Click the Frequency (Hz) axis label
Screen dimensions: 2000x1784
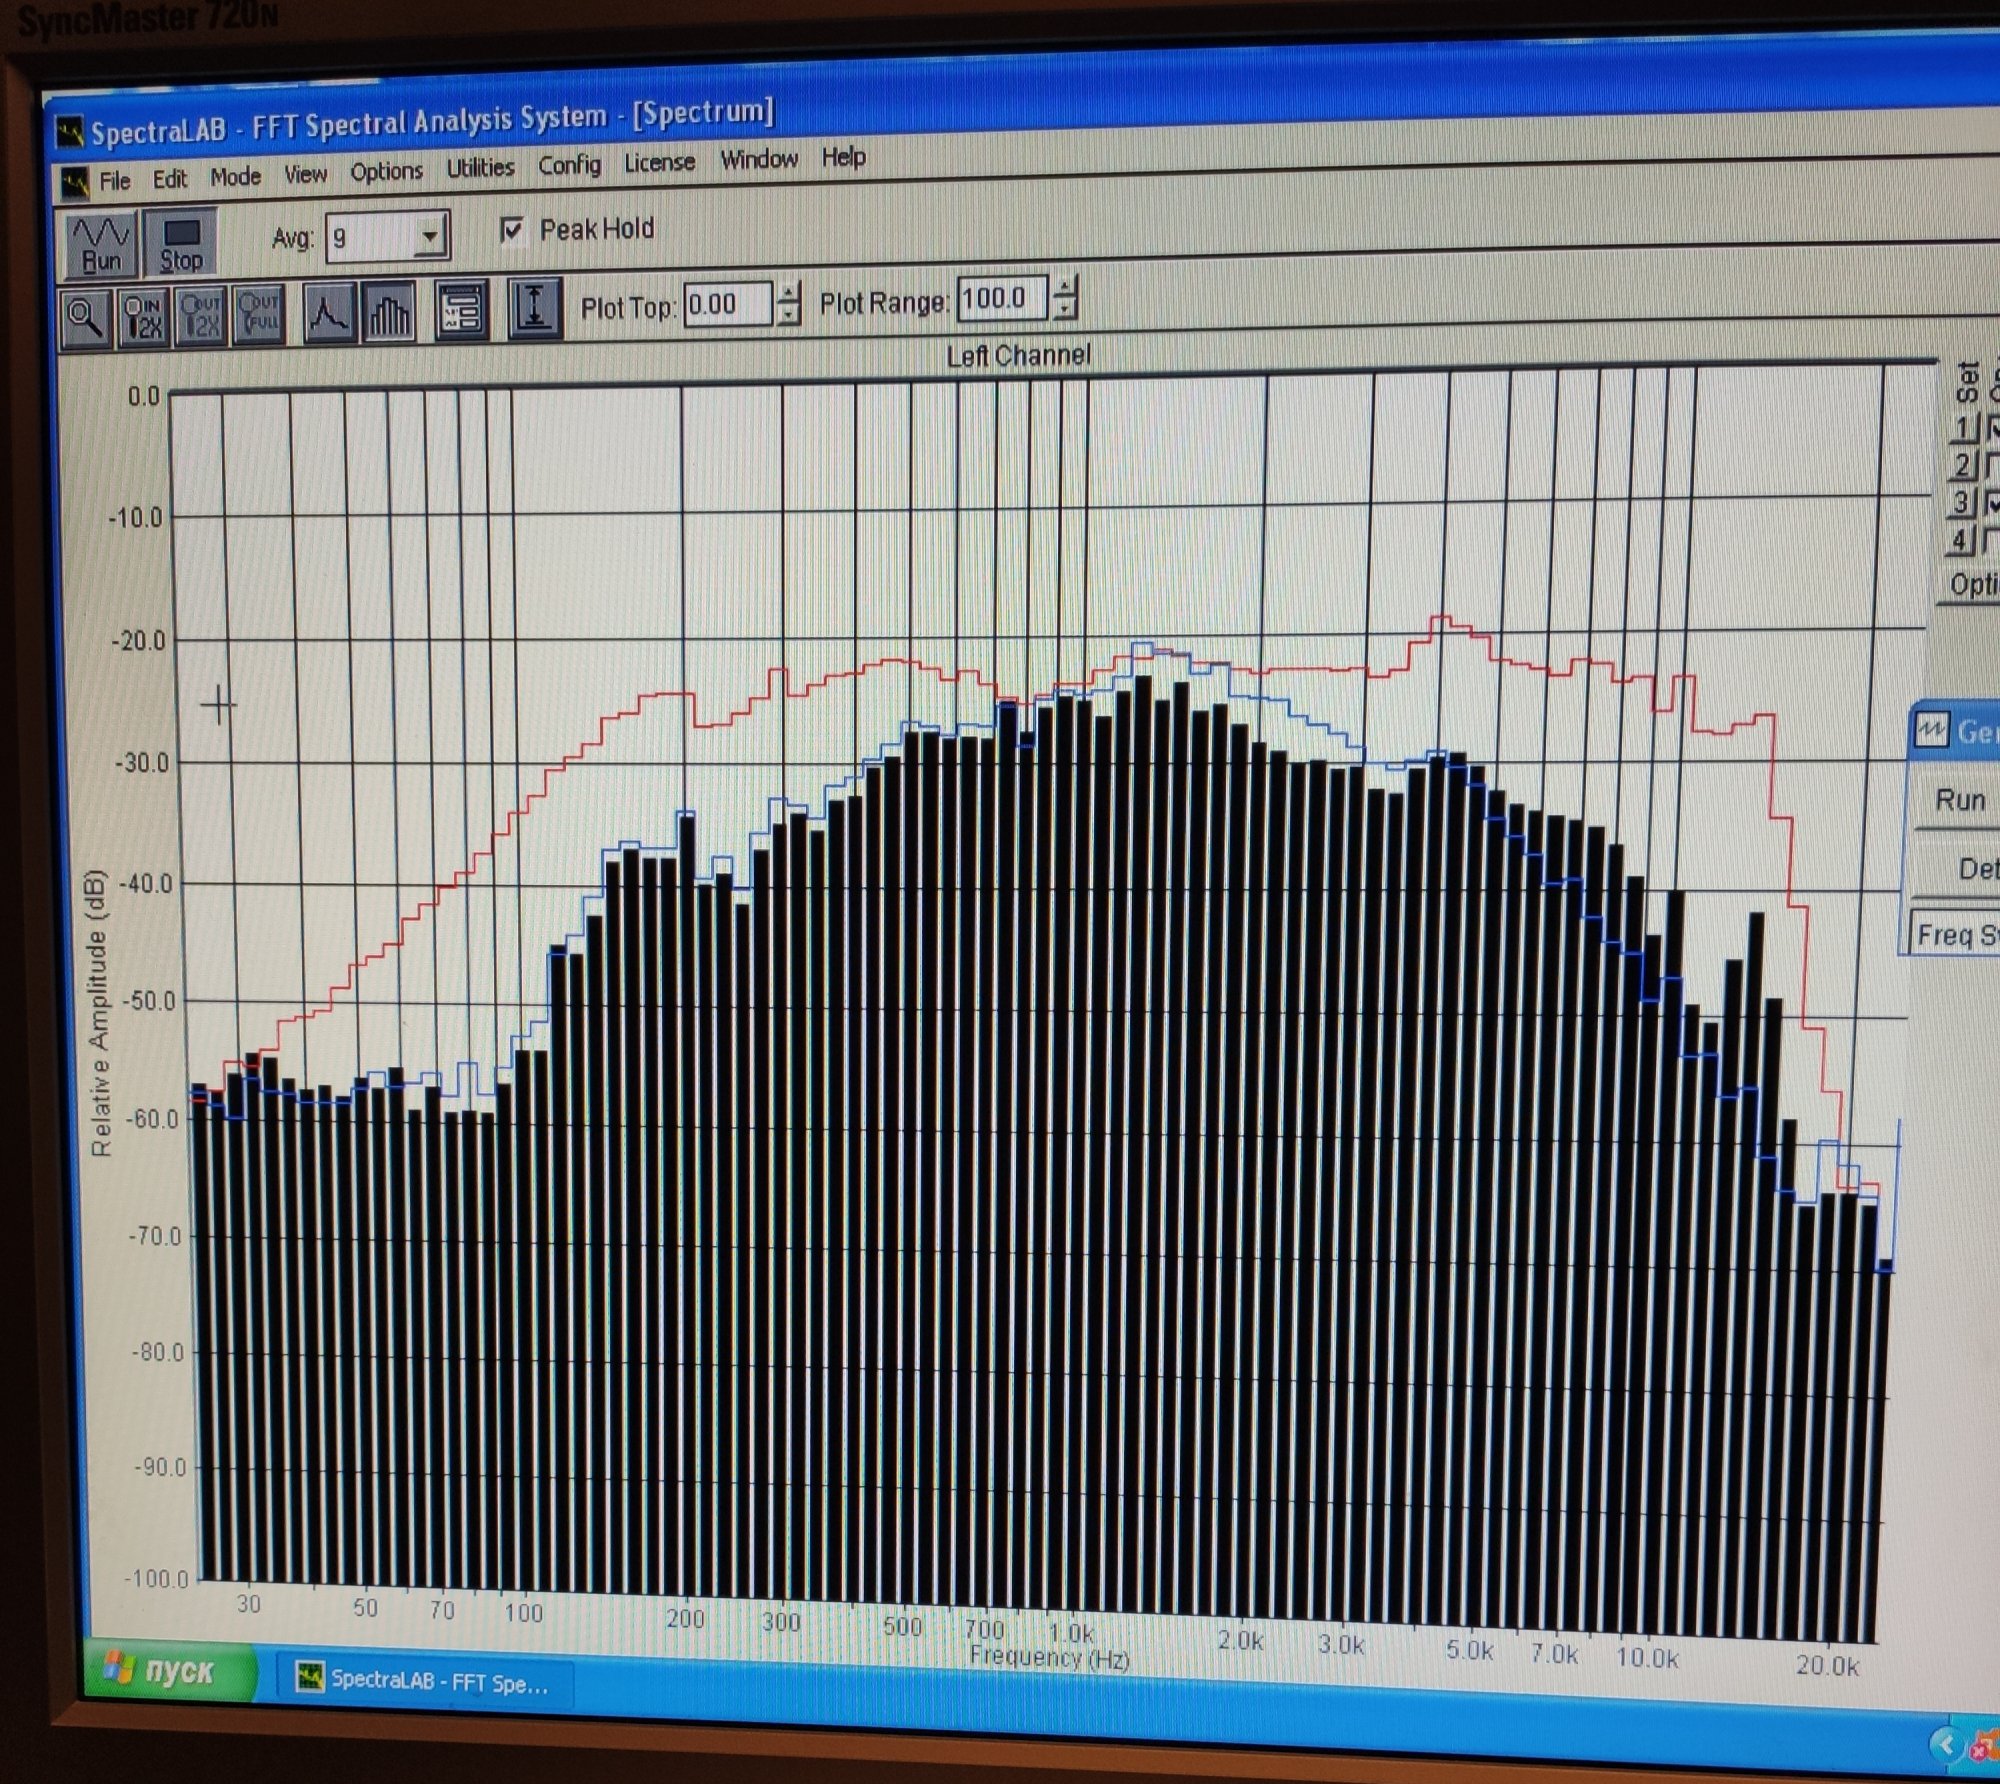[1049, 1657]
